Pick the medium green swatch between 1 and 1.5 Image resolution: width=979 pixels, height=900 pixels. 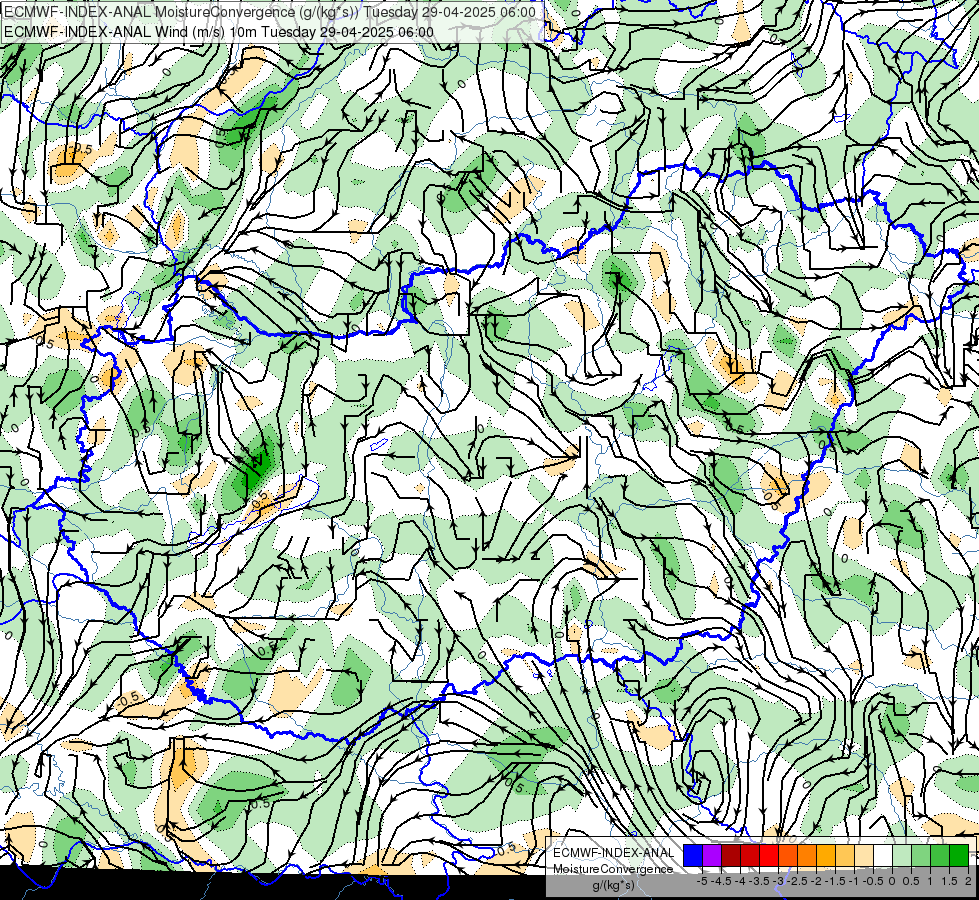(940, 856)
